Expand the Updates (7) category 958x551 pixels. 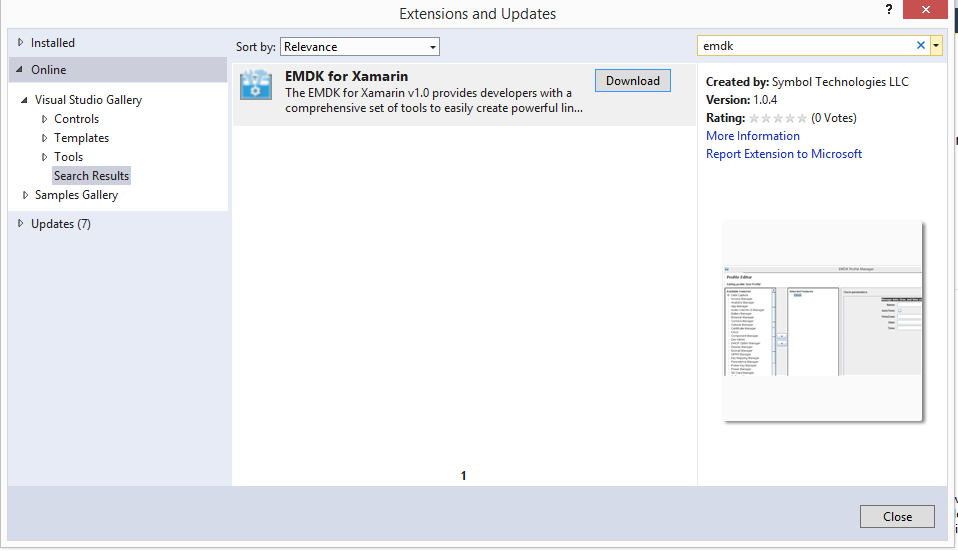click(20, 224)
